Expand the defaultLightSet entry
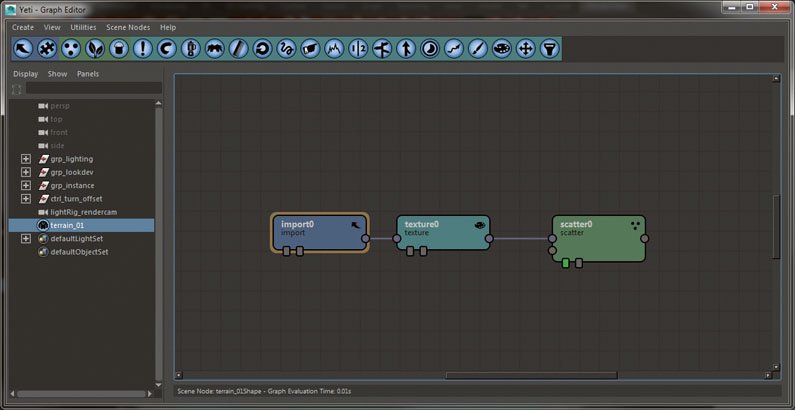 [26, 238]
